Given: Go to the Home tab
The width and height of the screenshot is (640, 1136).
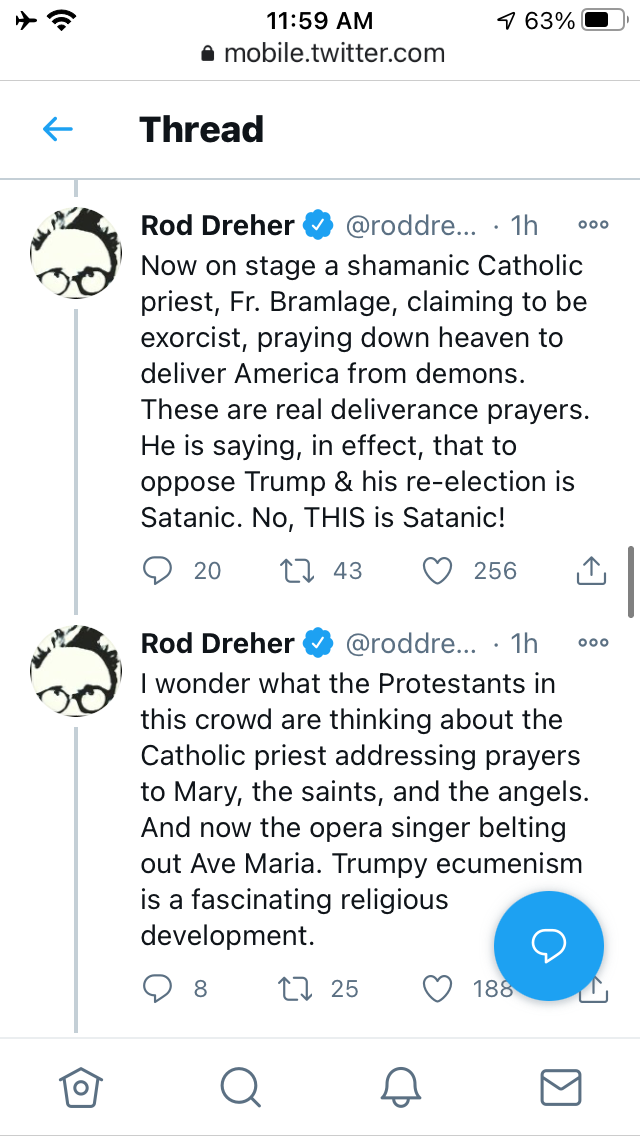Looking at the screenshot, I should pos(81,1085).
